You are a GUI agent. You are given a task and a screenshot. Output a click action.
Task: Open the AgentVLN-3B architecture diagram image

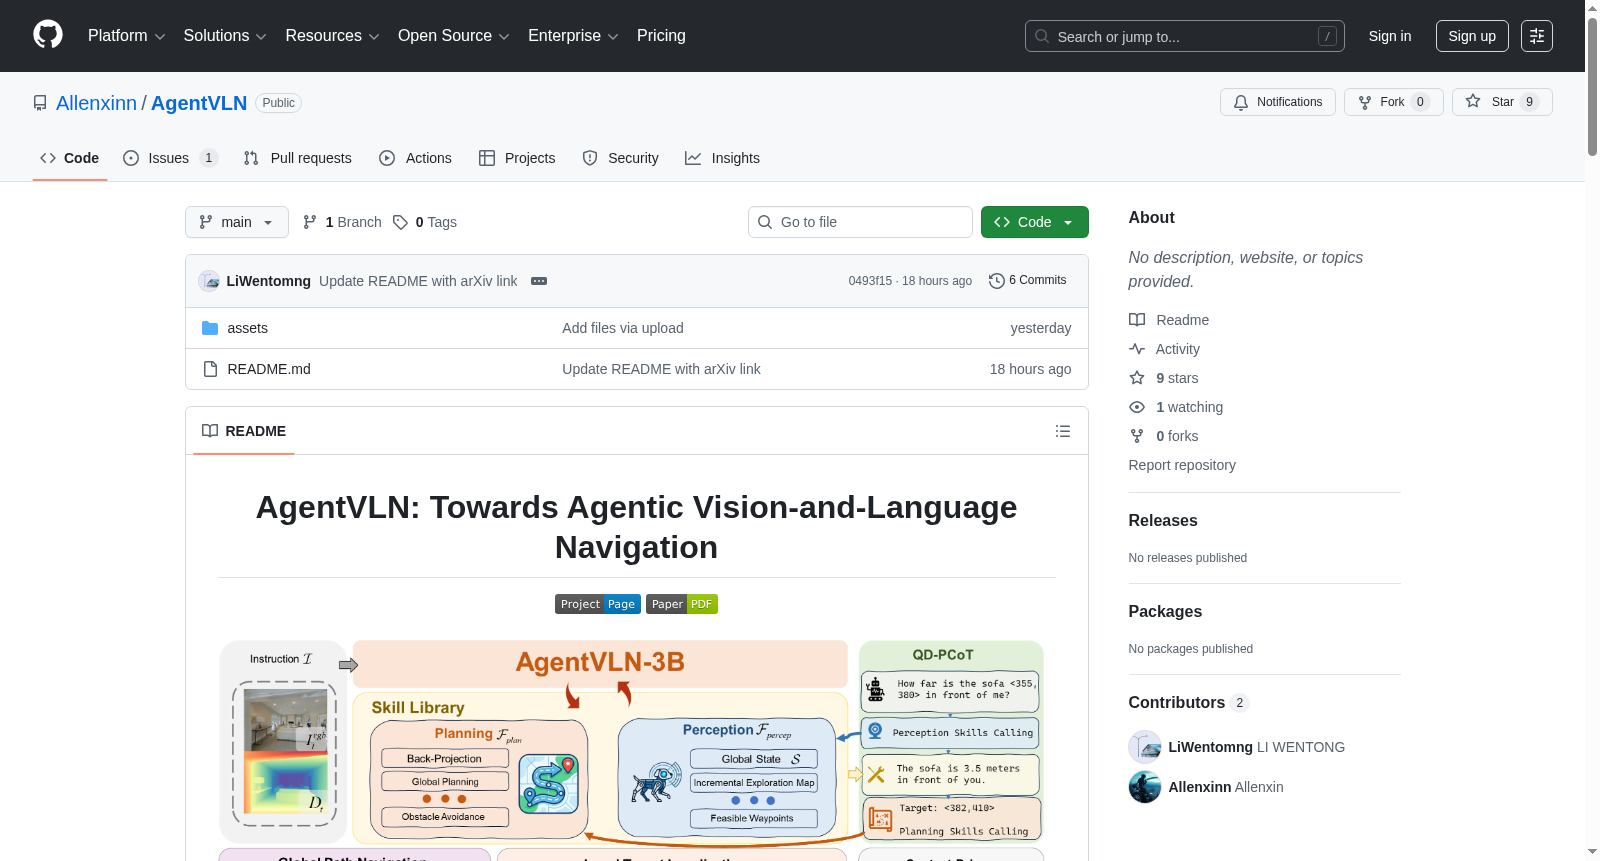(632, 748)
